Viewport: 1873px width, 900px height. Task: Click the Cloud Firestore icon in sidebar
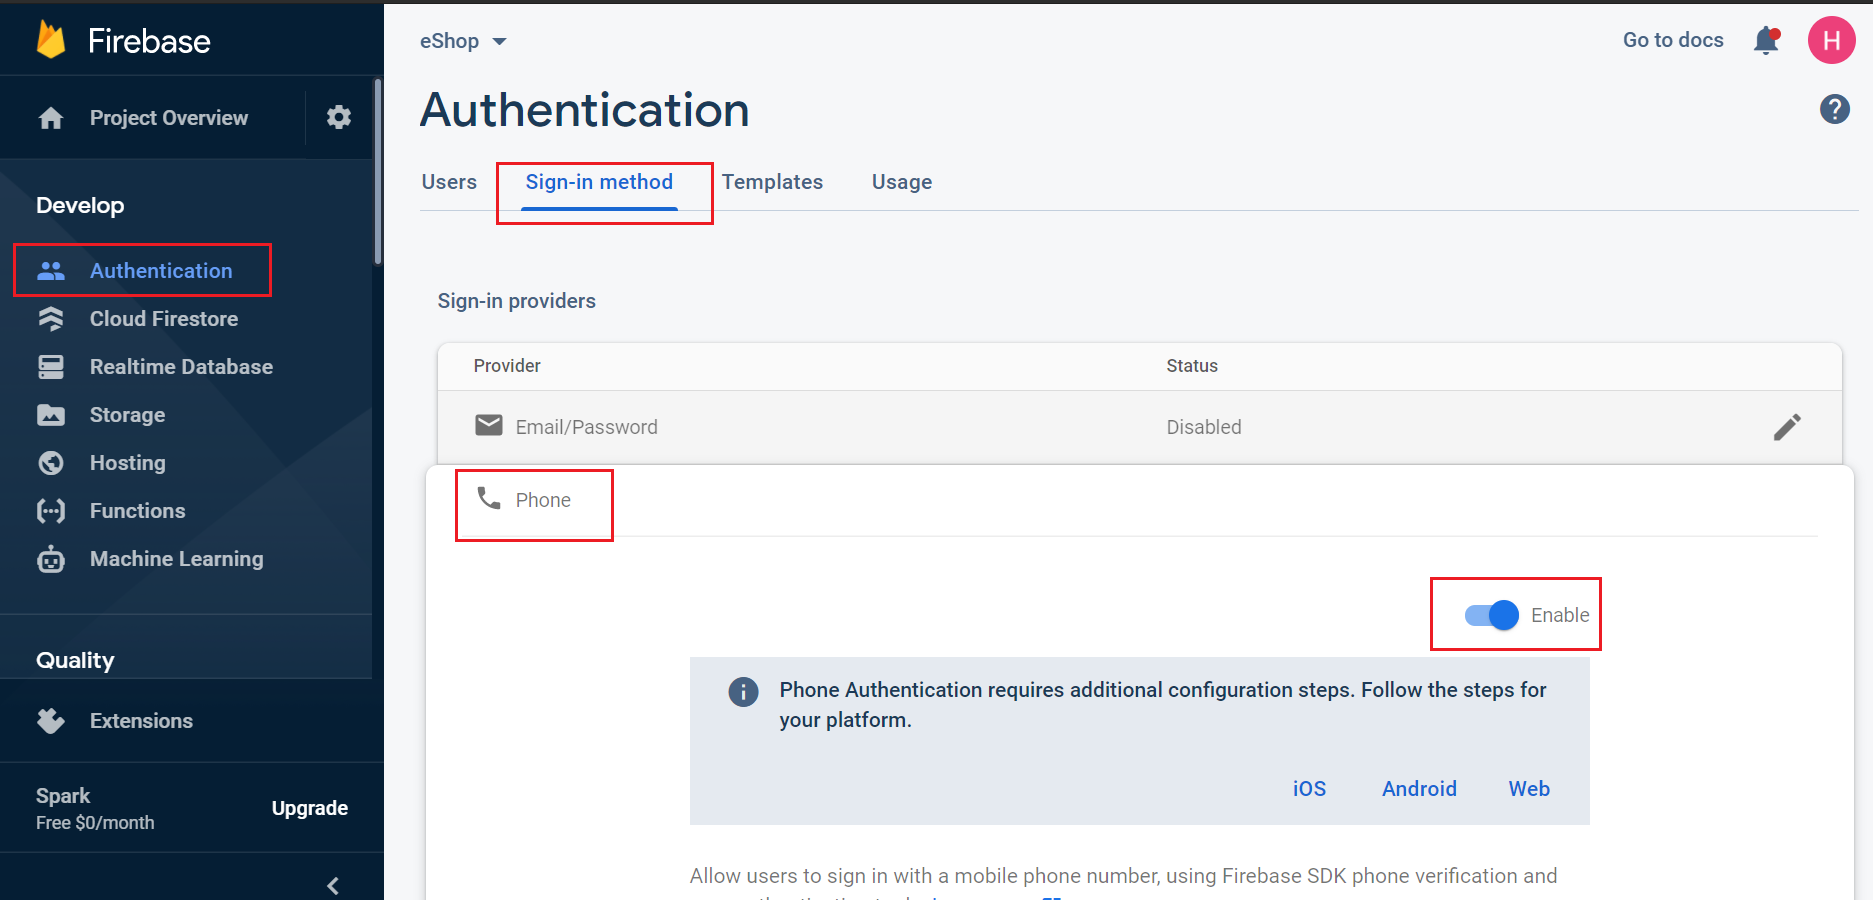click(51, 319)
